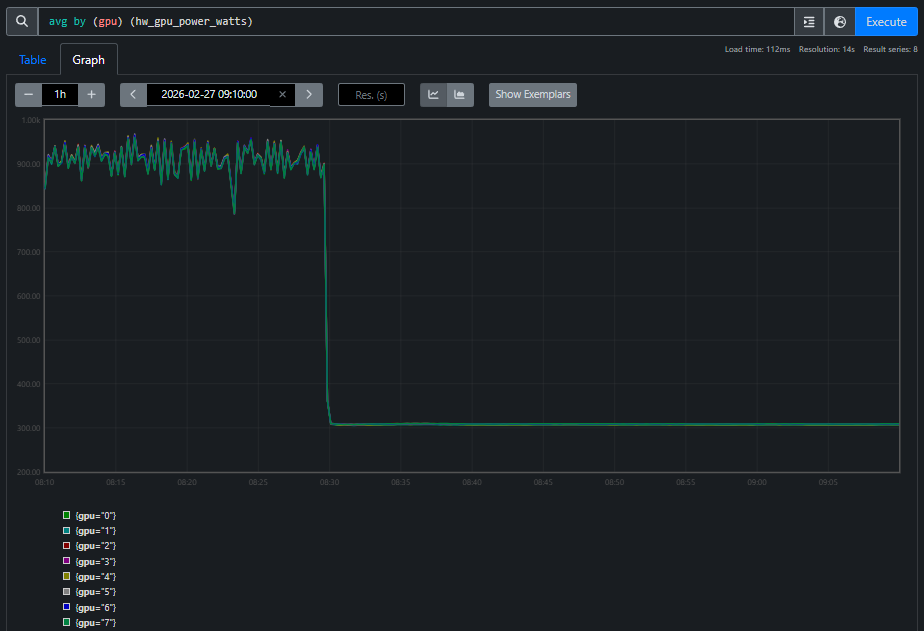
Task: Clear the end time with X icon
Action: (x=282, y=95)
